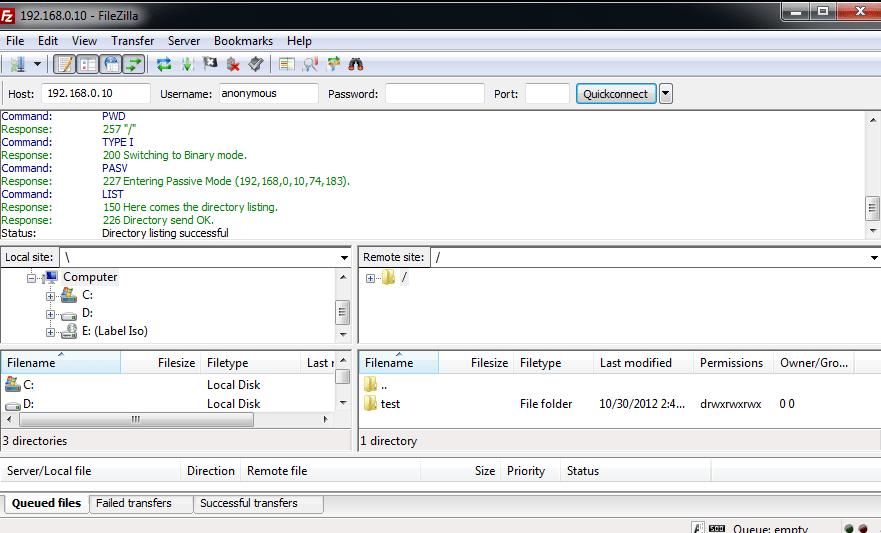Sort local files by Filesize column
The height and width of the screenshot is (533, 881).
pyautogui.click(x=160, y=363)
